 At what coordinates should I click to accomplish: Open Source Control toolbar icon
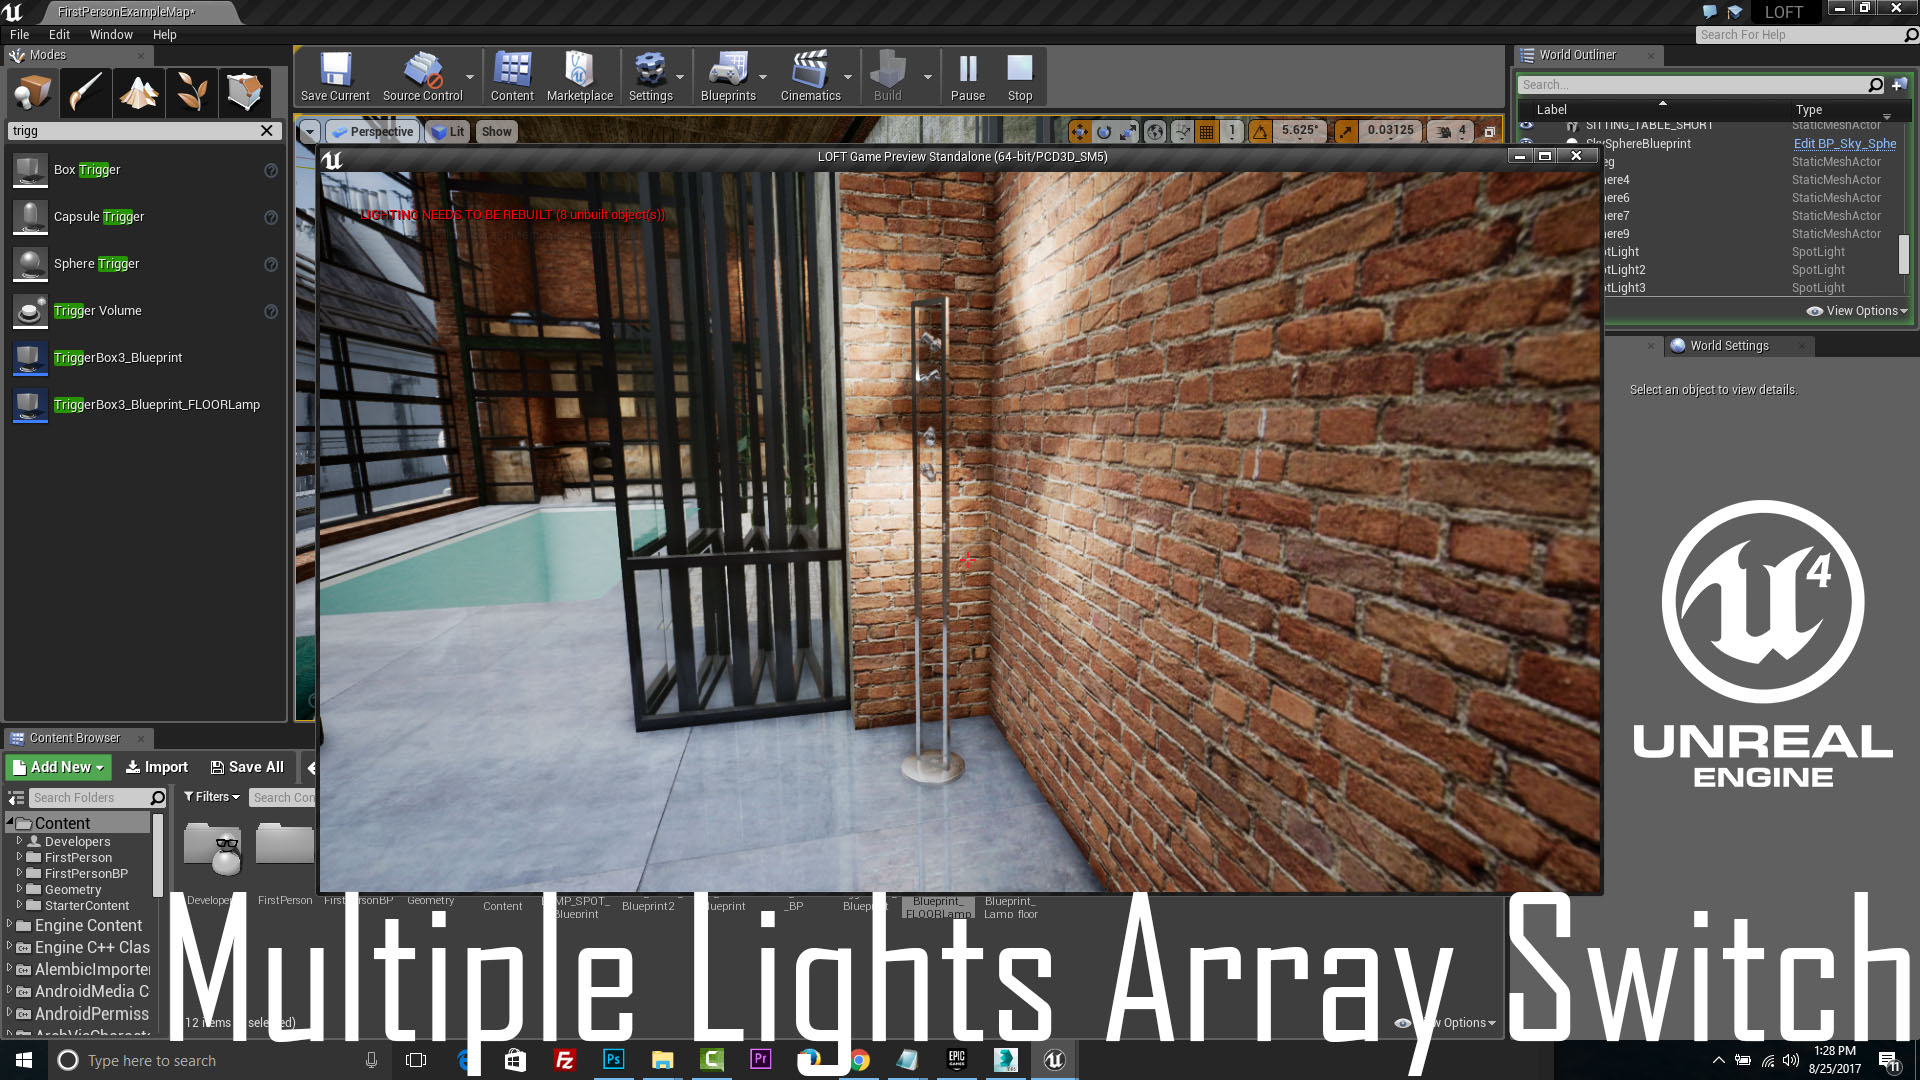pyautogui.click(x=422, y=77)
